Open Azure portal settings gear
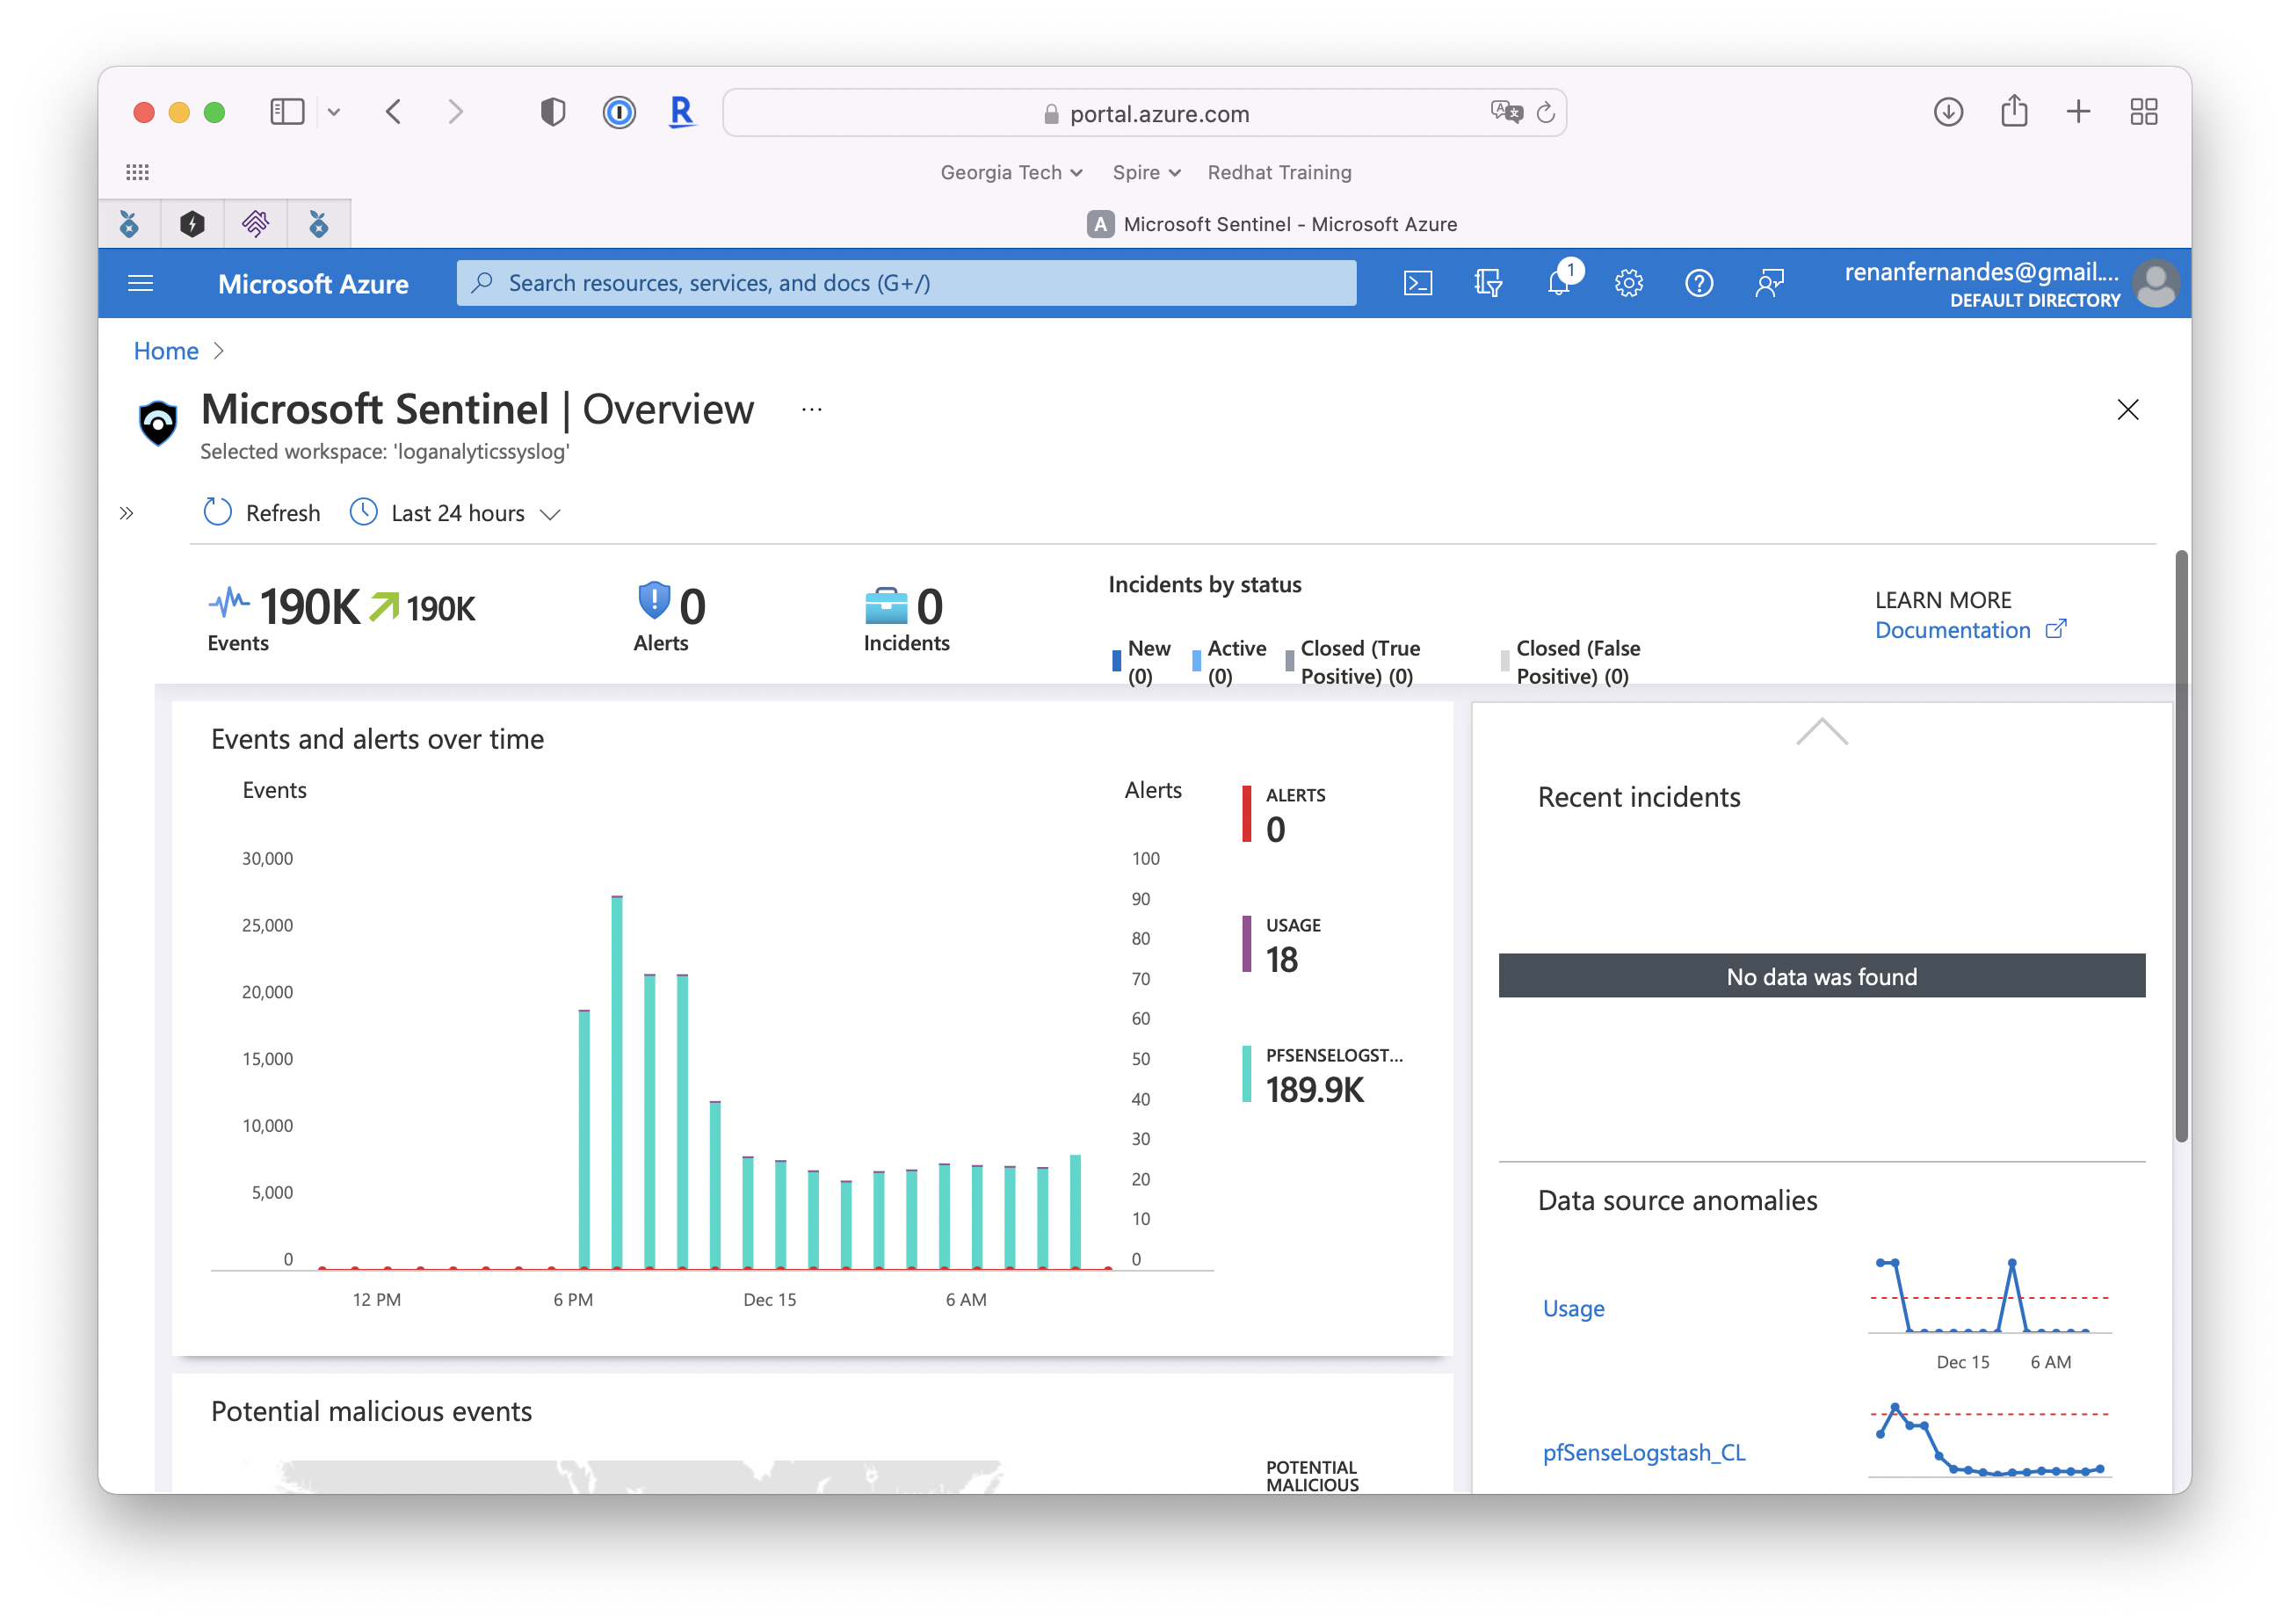This screenshot has width=2290, height=1624. [1628, 283]
